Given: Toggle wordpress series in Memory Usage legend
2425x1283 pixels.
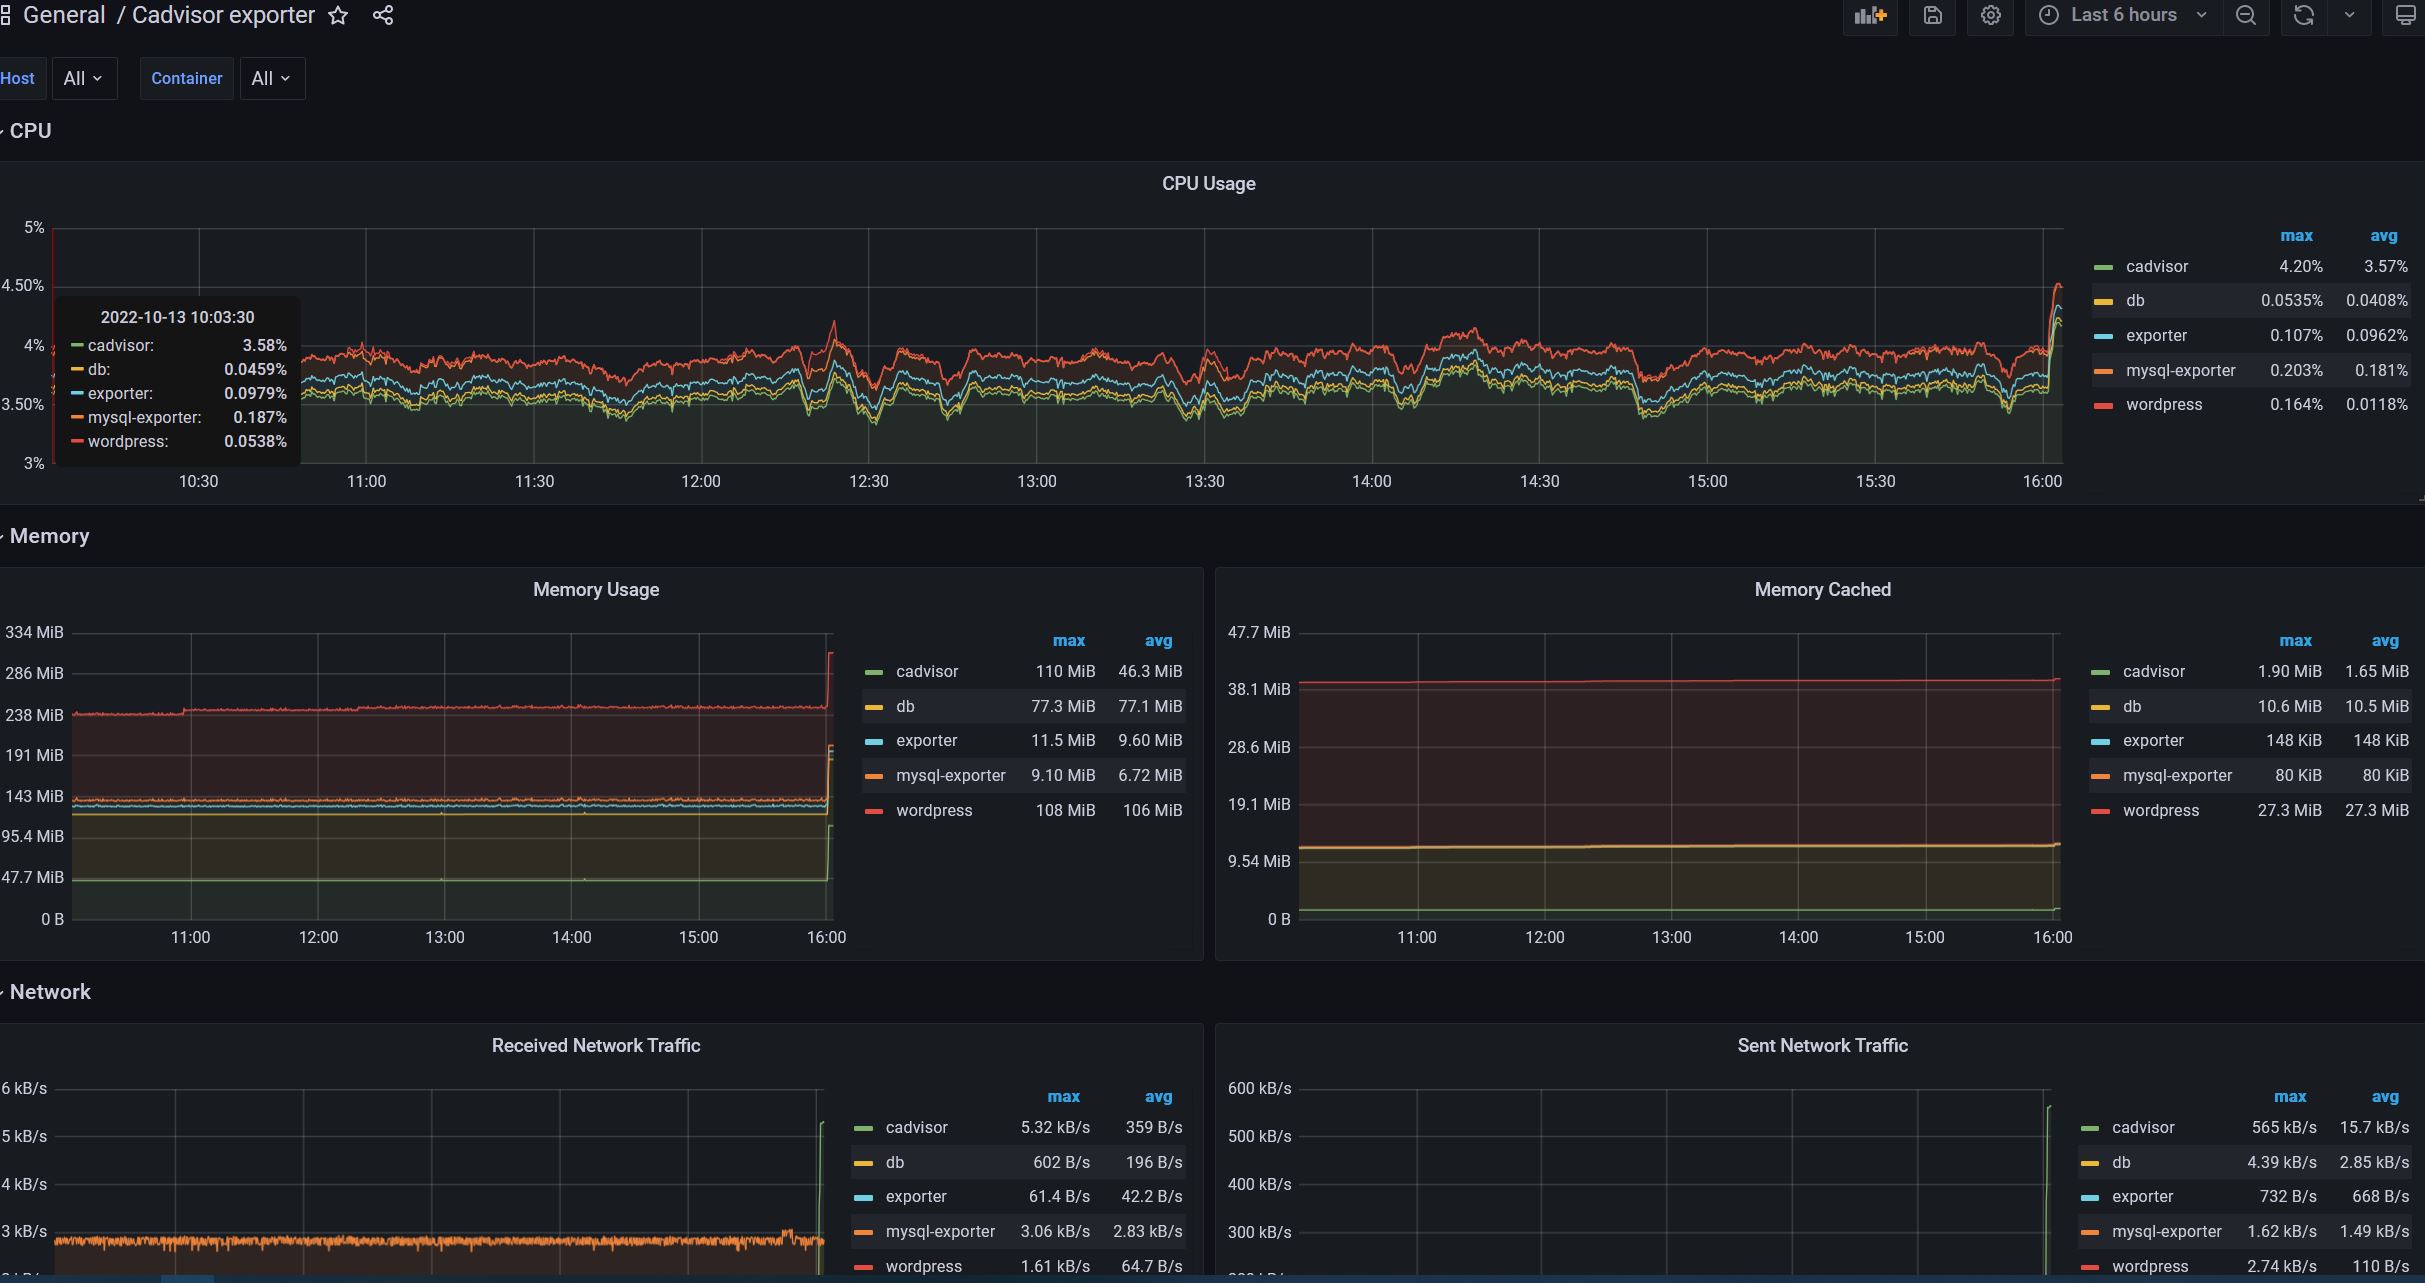Looking at the screenshot, I should 934,811.
